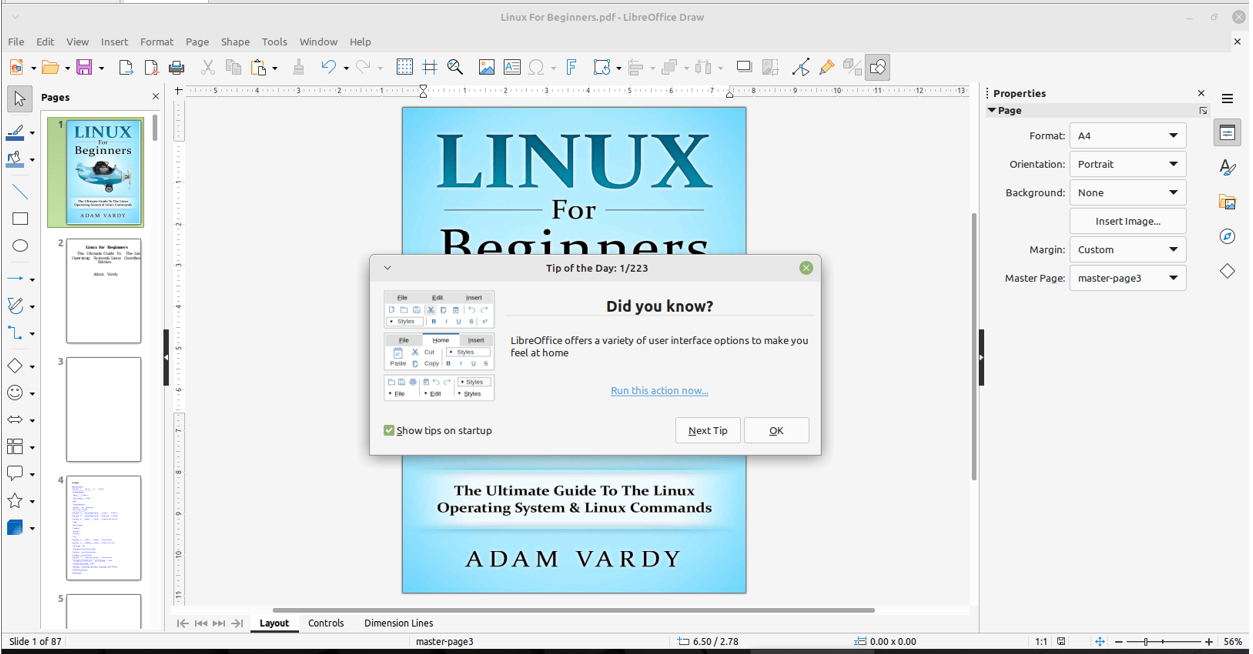Open the sidebar Shapes deck icon
This screenshot has height=654, width=1253.
coord(1227,271)
